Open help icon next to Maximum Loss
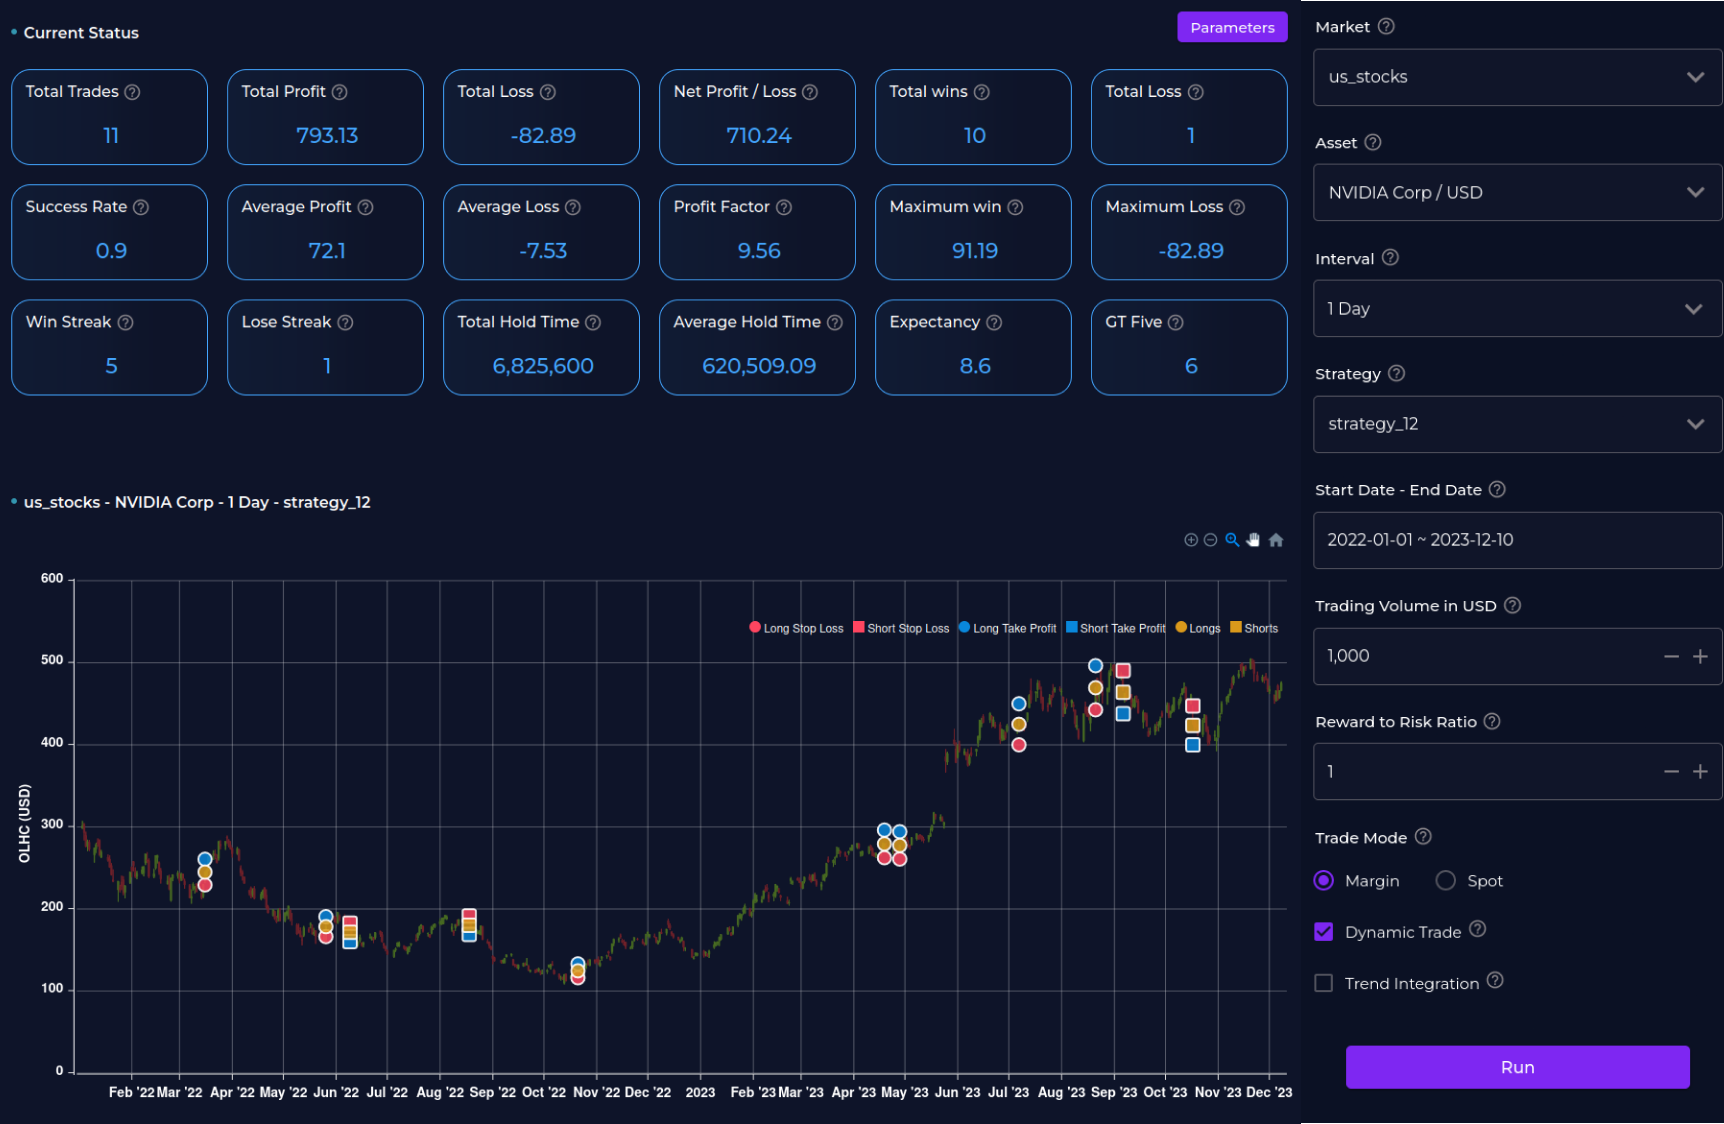 click(x=1237, y=207)
